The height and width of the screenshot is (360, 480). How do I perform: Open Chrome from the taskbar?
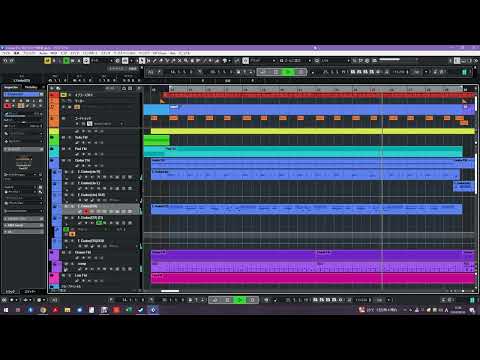click(43, 310)
